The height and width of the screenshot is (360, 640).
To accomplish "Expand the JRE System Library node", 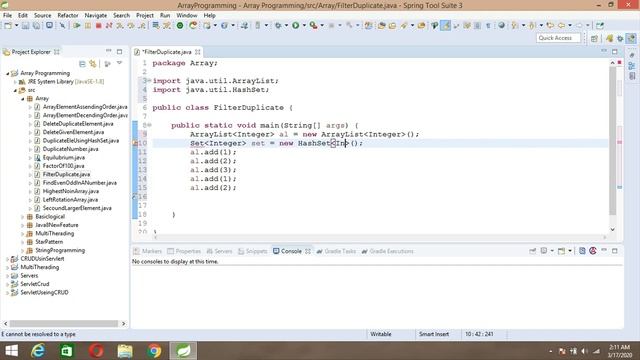I will point(16,82).
